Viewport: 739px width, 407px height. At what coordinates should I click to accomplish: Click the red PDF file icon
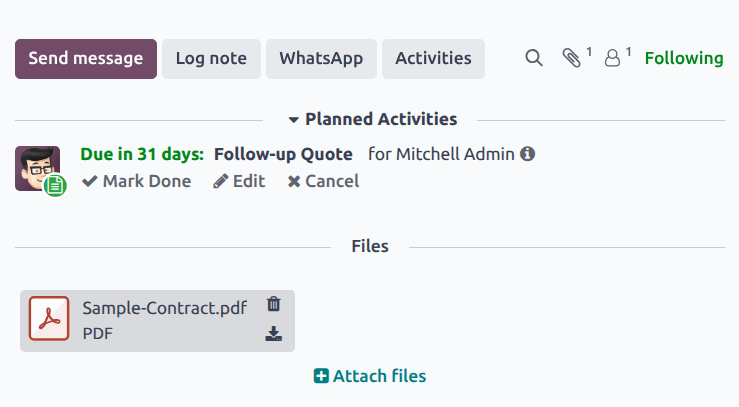[x=48, y=320]
